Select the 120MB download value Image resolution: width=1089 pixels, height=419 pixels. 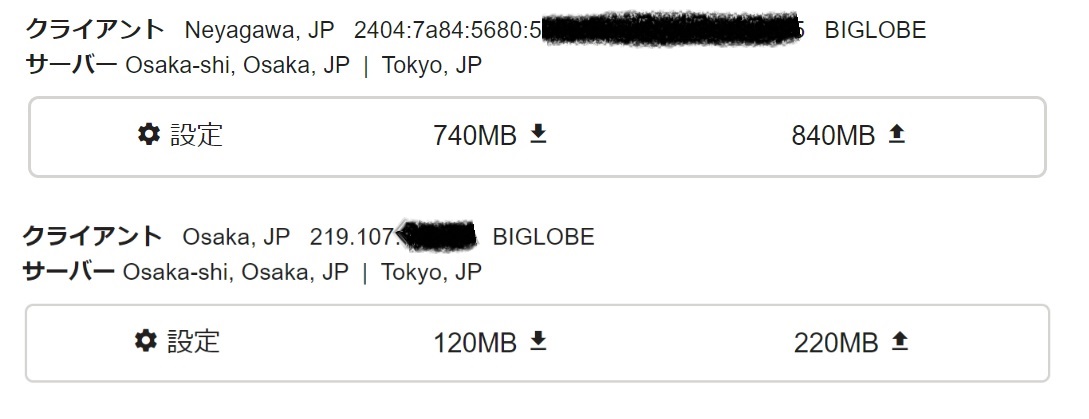475,343
